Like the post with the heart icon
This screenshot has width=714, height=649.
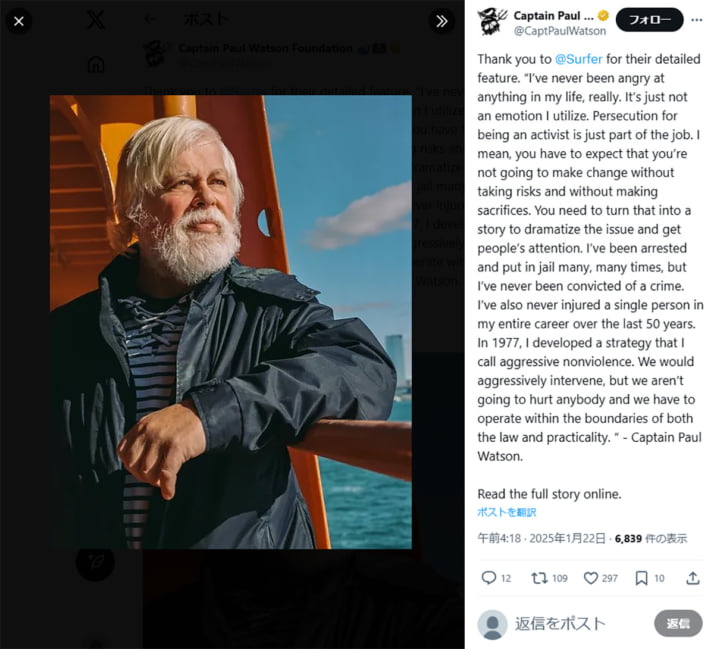point(591,578)
